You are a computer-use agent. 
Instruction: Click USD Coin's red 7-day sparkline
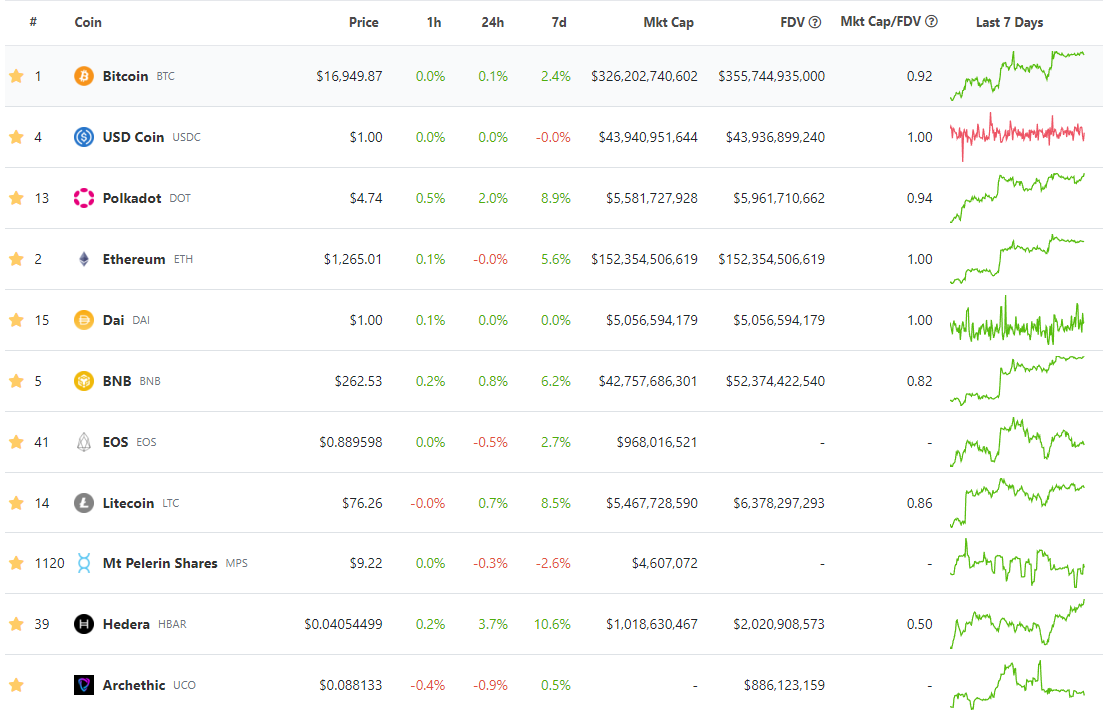[1017, 137]
